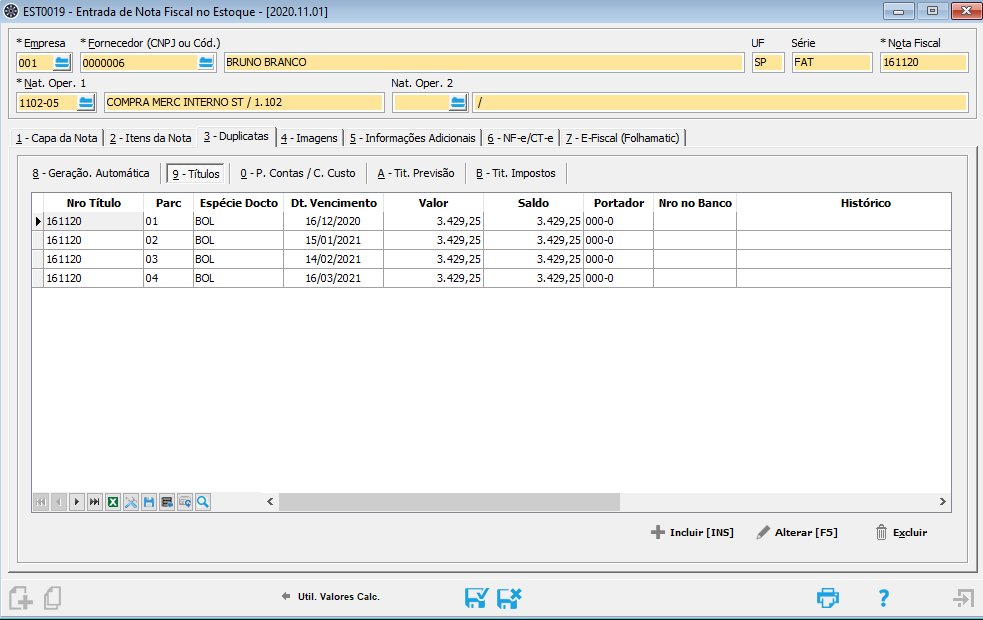
Task: Click the Nat. Oper. 2 code field
Action: pyautogui.click(x=421, y=102)
